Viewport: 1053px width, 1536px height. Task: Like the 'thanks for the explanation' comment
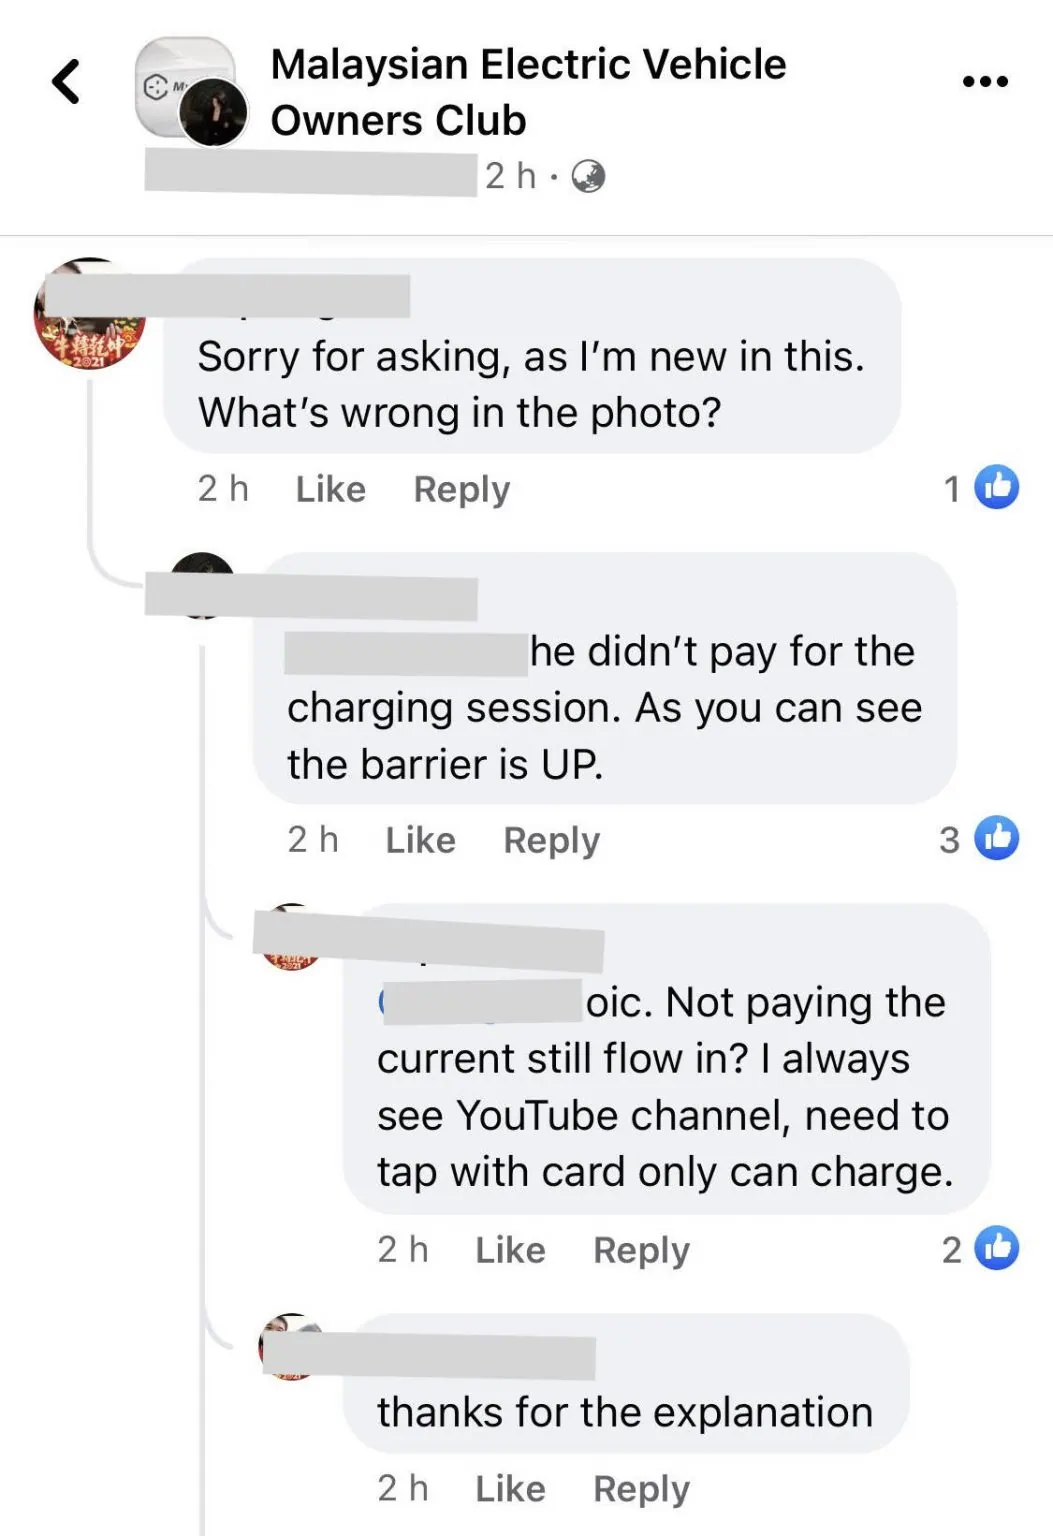[x=511, y=1489]
